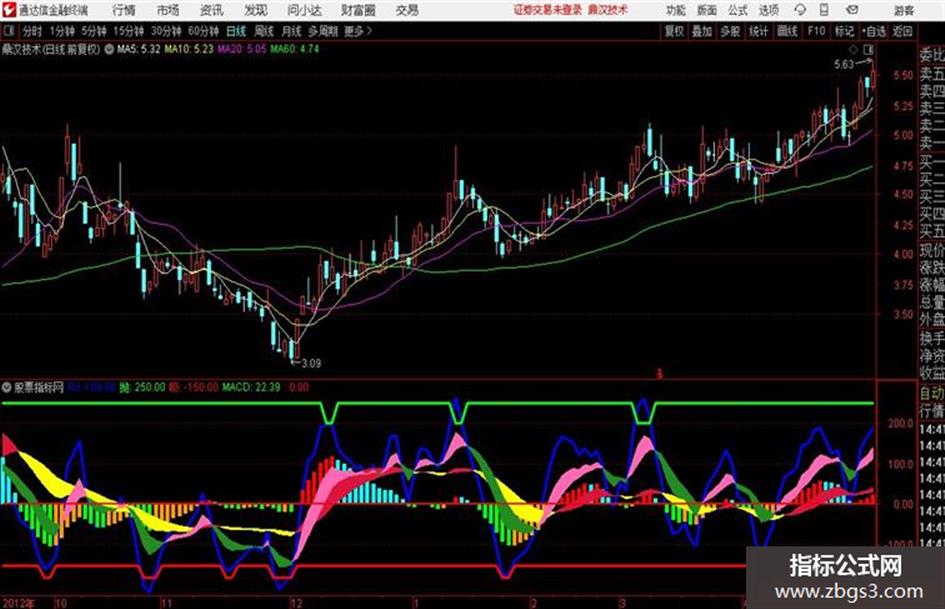Click the 标记 mark toolbar button
Image resolution: width=945 pixels, height=609 pixels.
[844, 31]
